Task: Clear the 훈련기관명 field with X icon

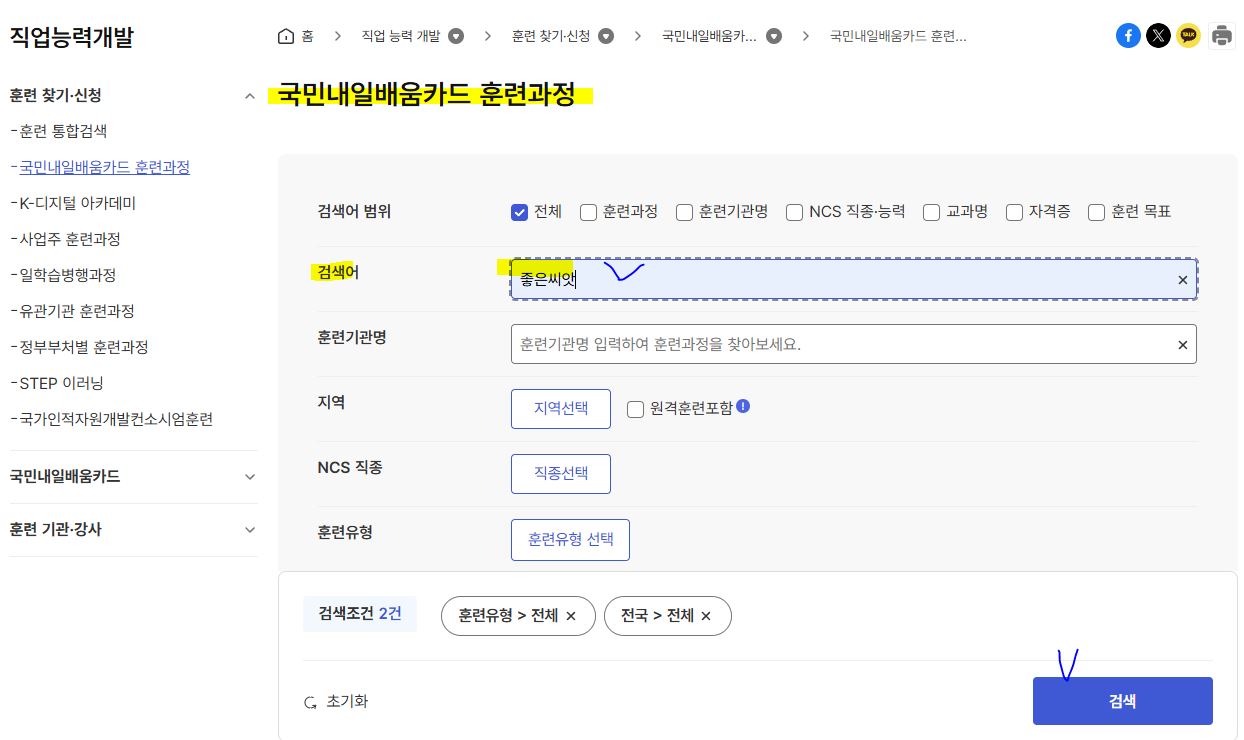Action: point(1182,344)
